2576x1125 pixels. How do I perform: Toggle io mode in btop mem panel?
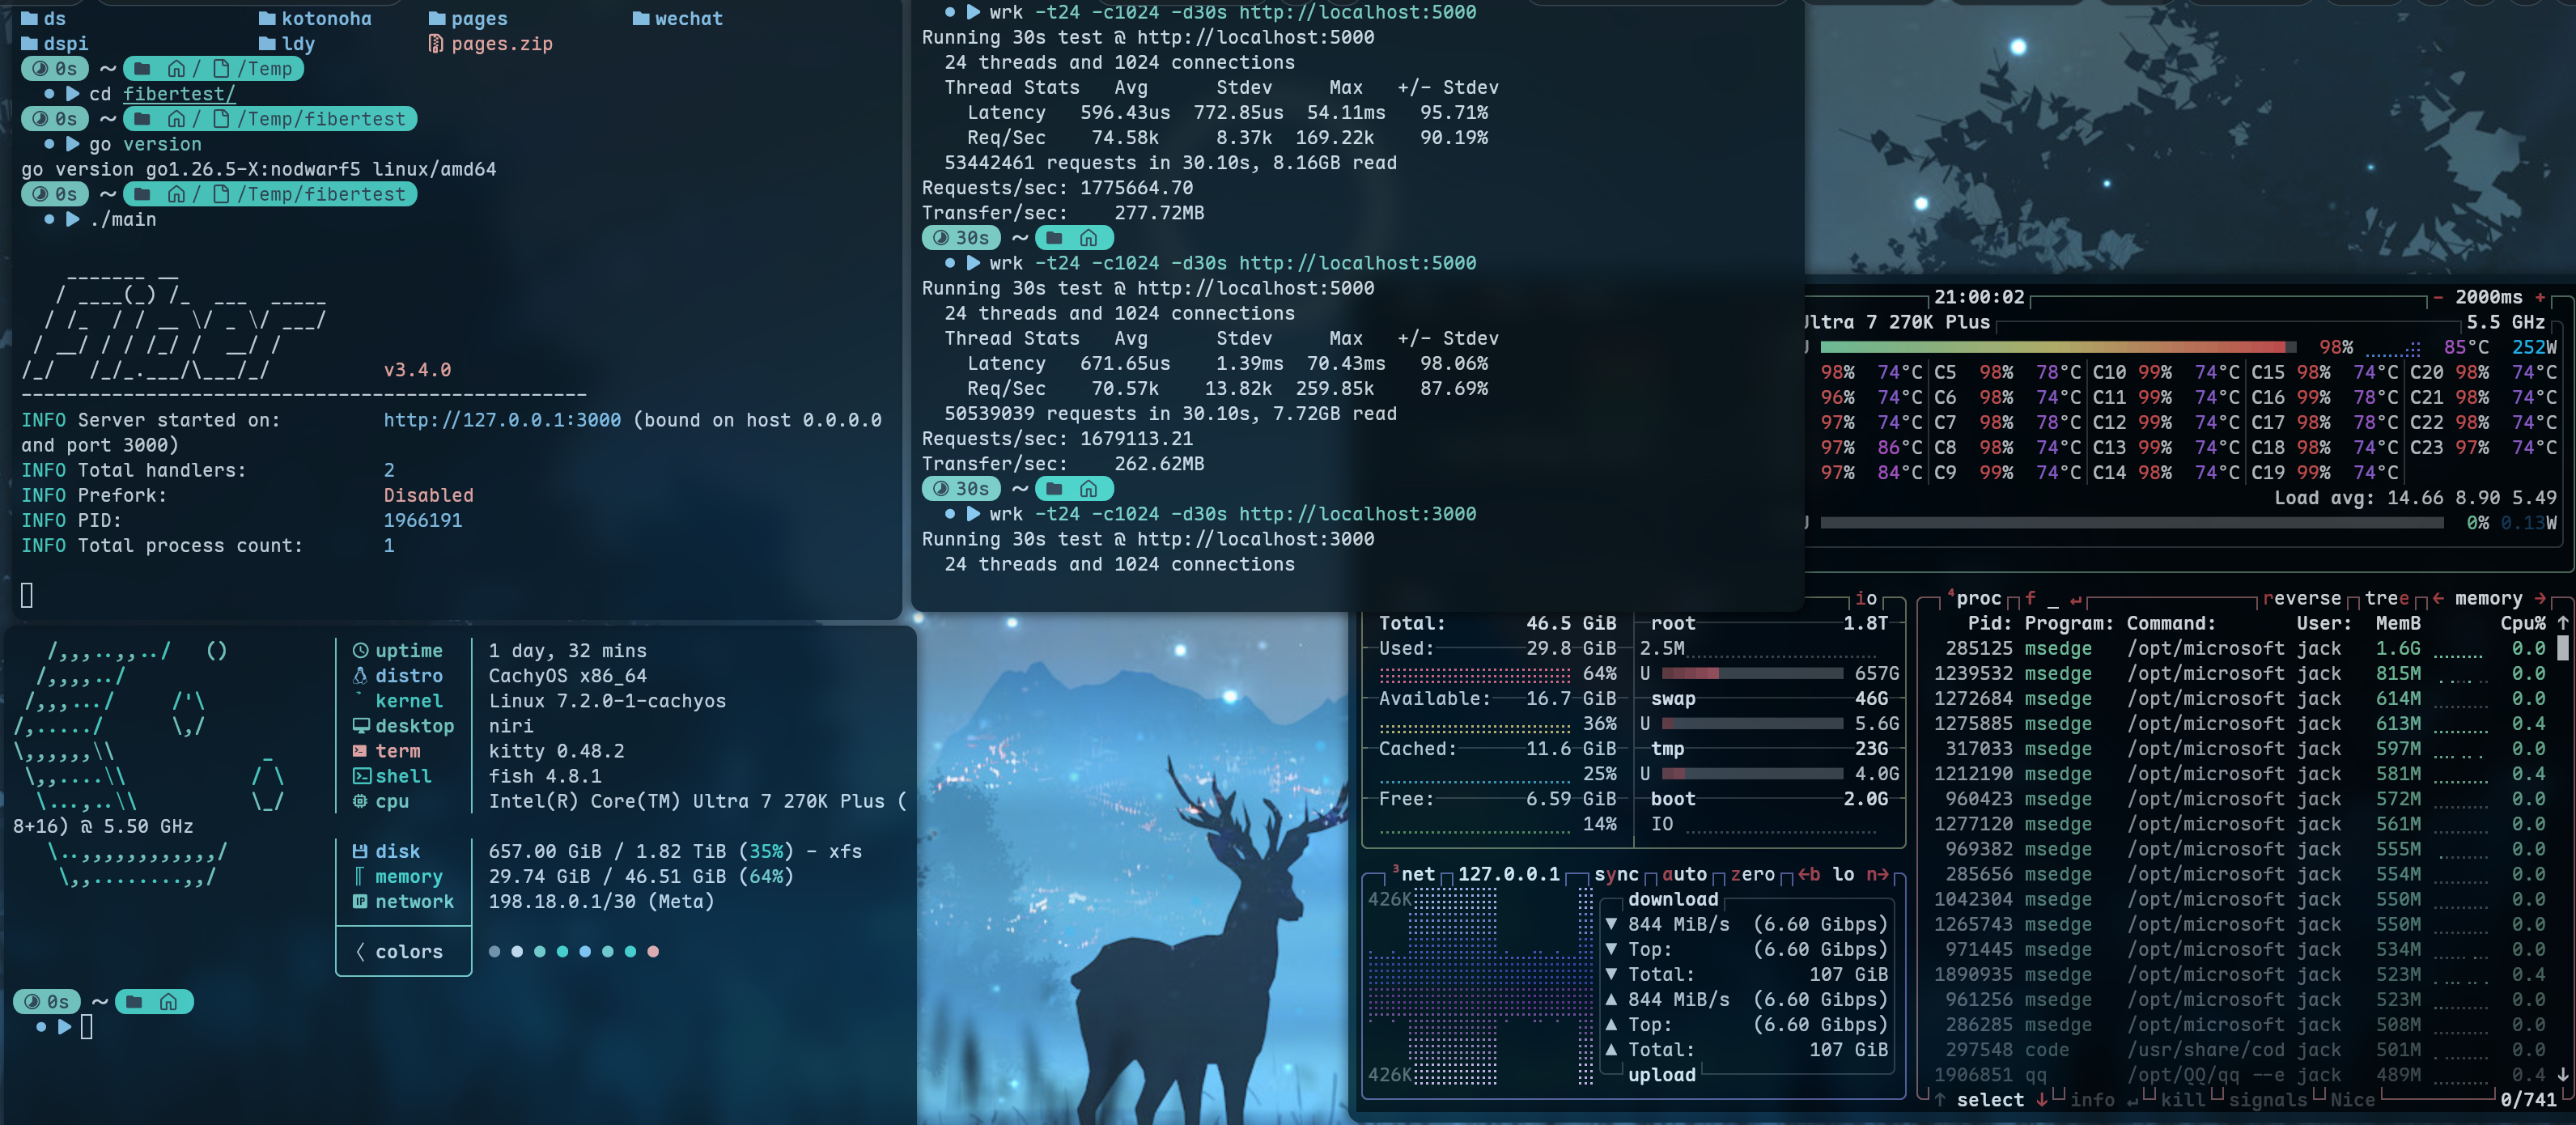(x=1866, y=599)
